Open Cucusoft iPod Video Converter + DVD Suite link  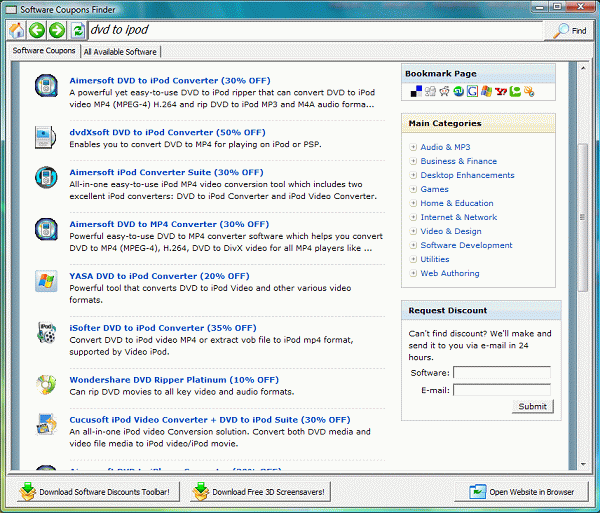[x=210, y=420]
